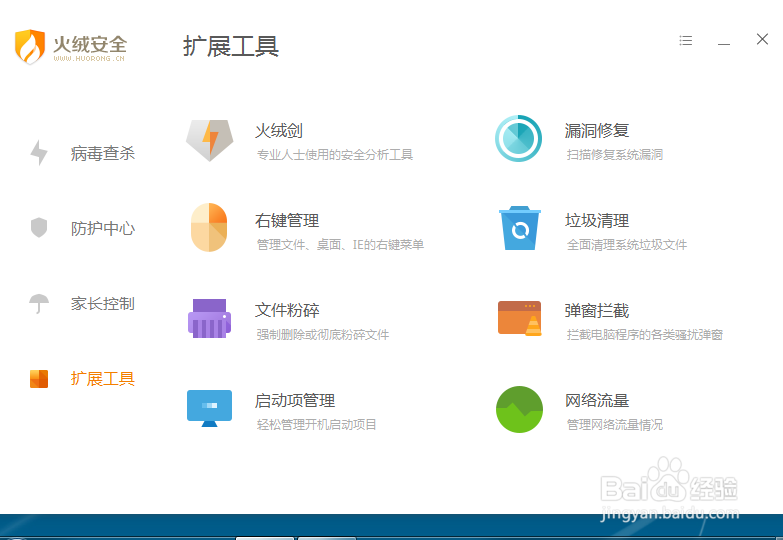Open the 火绒剑 security analysis tool icon
The width and height of the screenshot is (783, 540).
pos(210,140)
